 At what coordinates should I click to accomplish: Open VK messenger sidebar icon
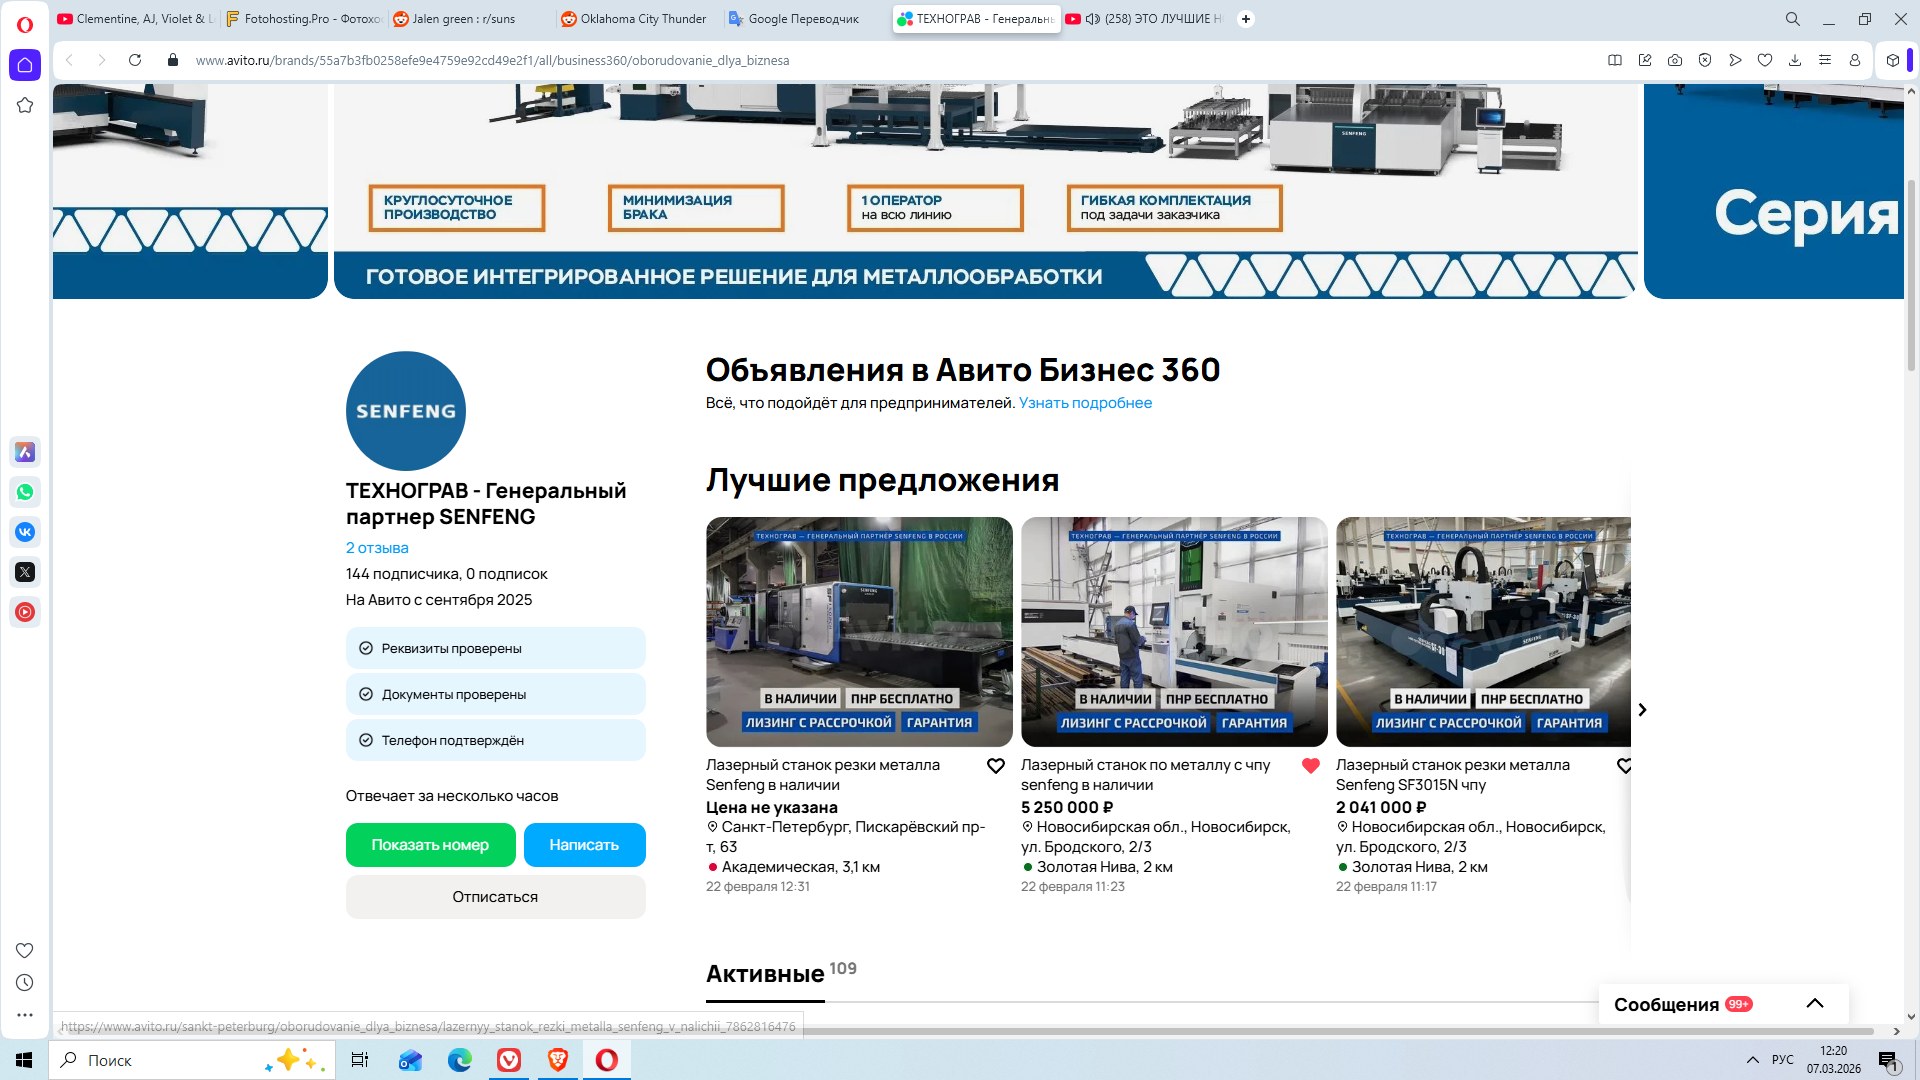pos(25,532)
